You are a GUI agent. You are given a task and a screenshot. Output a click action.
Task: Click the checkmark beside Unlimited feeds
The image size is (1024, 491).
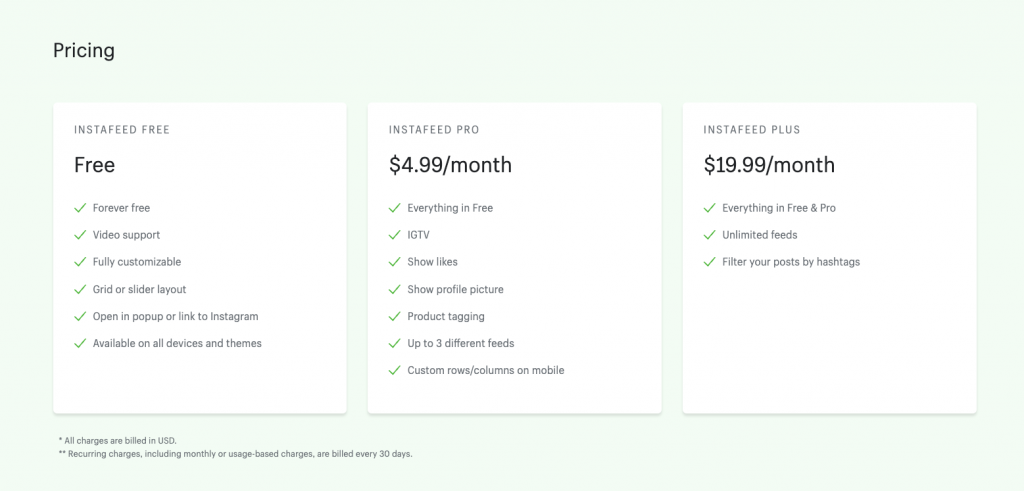710,234
